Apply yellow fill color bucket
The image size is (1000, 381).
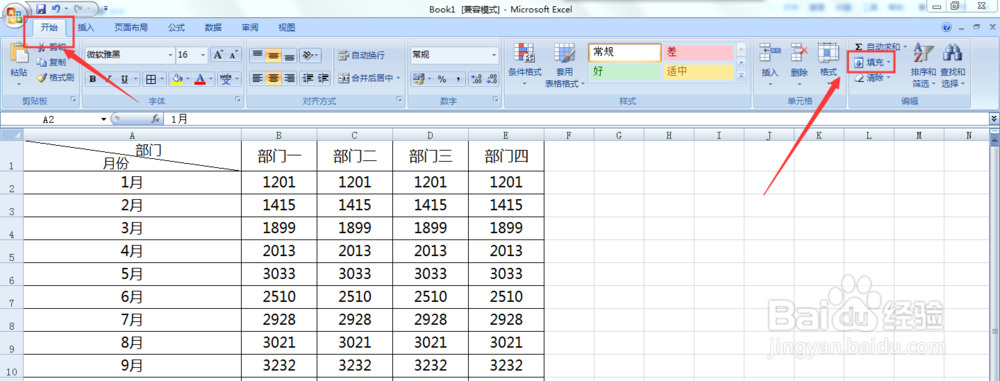coord(178,79)
